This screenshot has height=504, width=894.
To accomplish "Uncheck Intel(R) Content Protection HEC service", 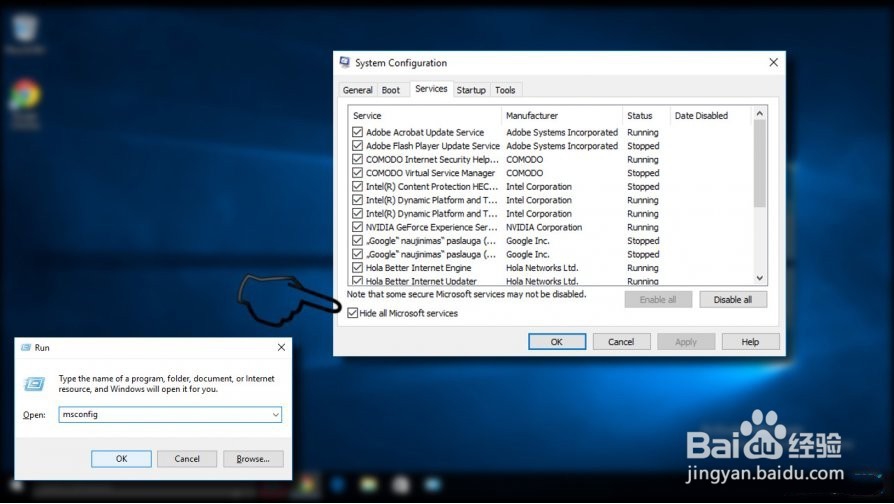I will (x=357, y=186).
